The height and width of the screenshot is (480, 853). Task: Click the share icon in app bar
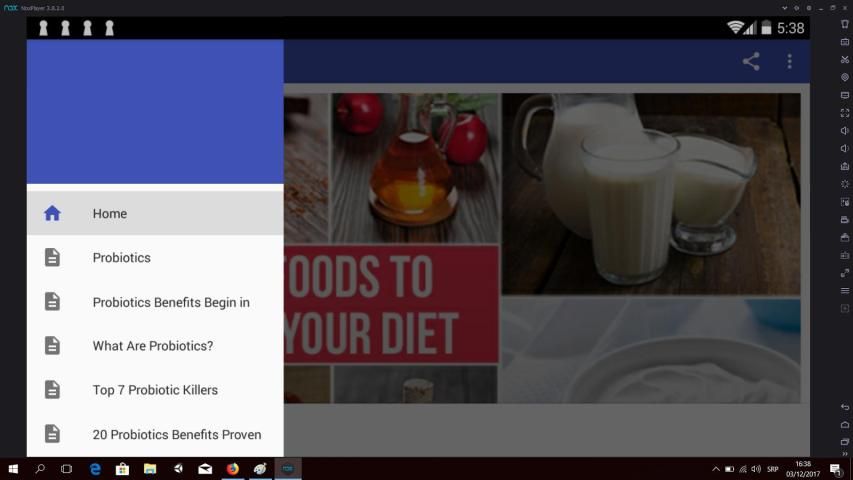(750, 62)
